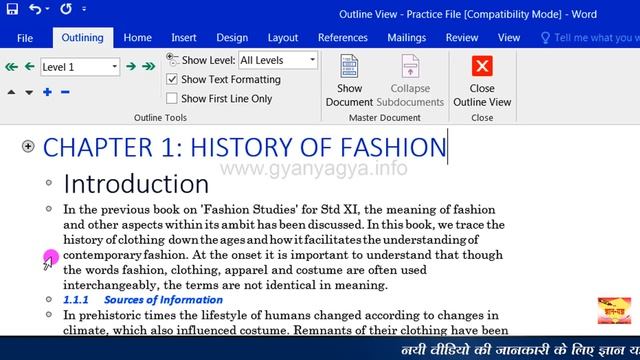Demote the heading one level
Viewport: 640px width, 360px height.
131,66
